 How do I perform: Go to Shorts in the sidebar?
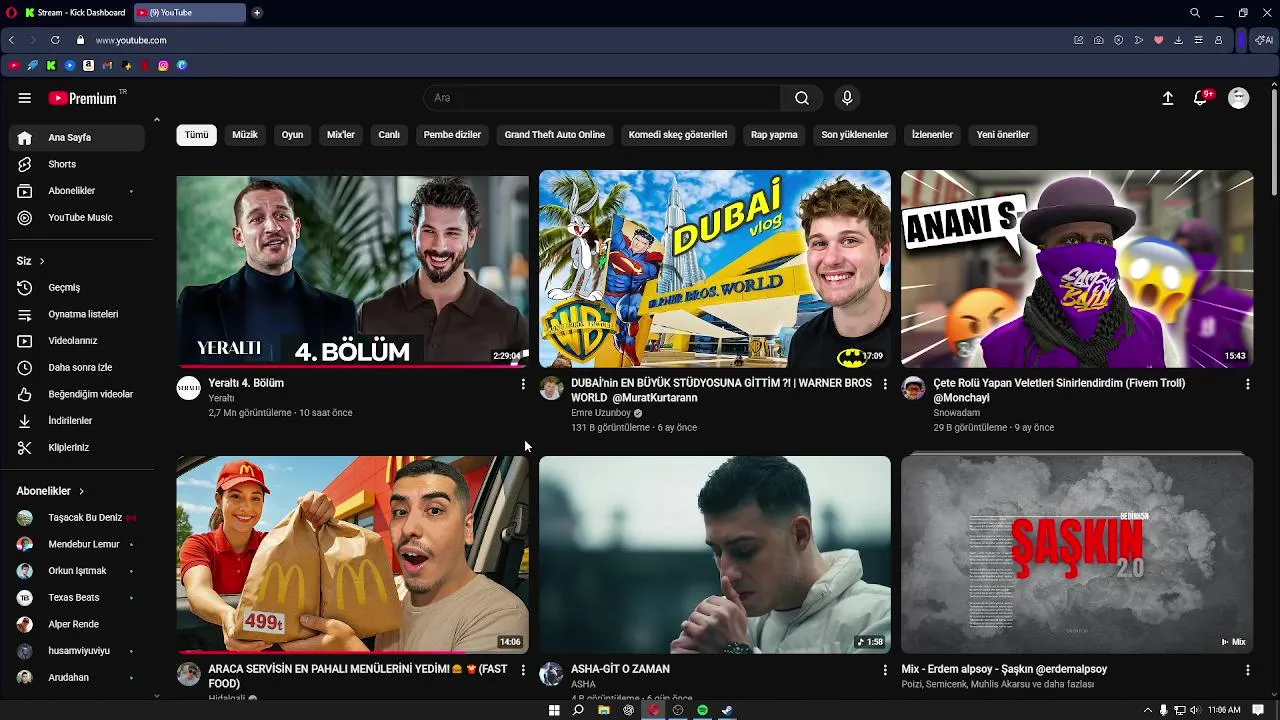coord(76,164)
